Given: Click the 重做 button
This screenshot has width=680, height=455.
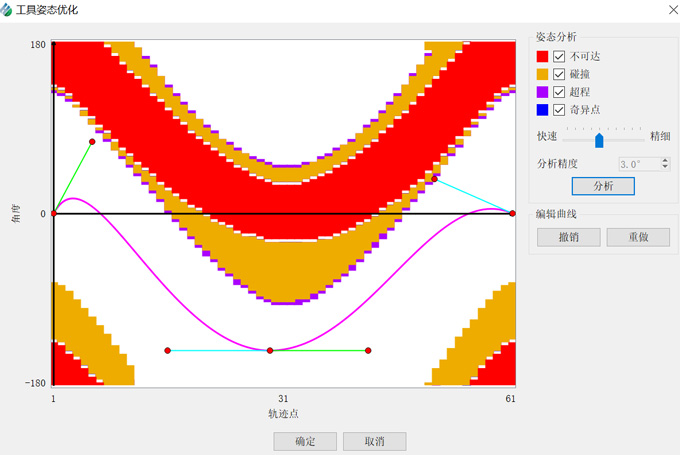Looking at the screenshot, I should pos(638,237).
